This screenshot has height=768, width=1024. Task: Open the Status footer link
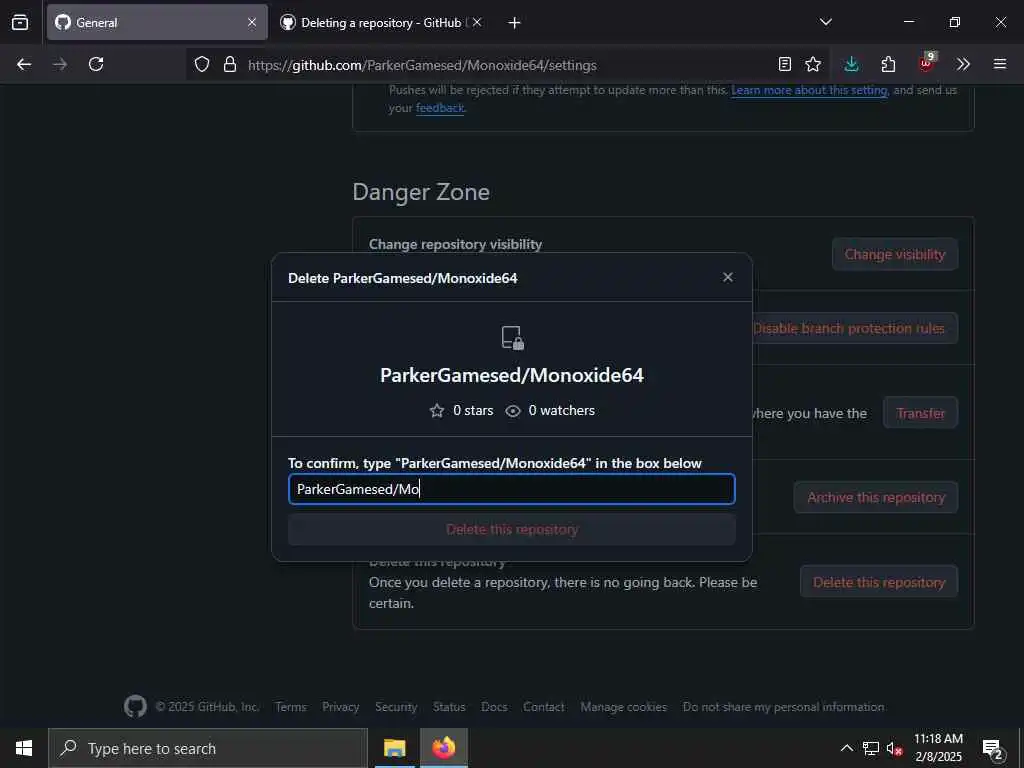(x=449, y=707)
